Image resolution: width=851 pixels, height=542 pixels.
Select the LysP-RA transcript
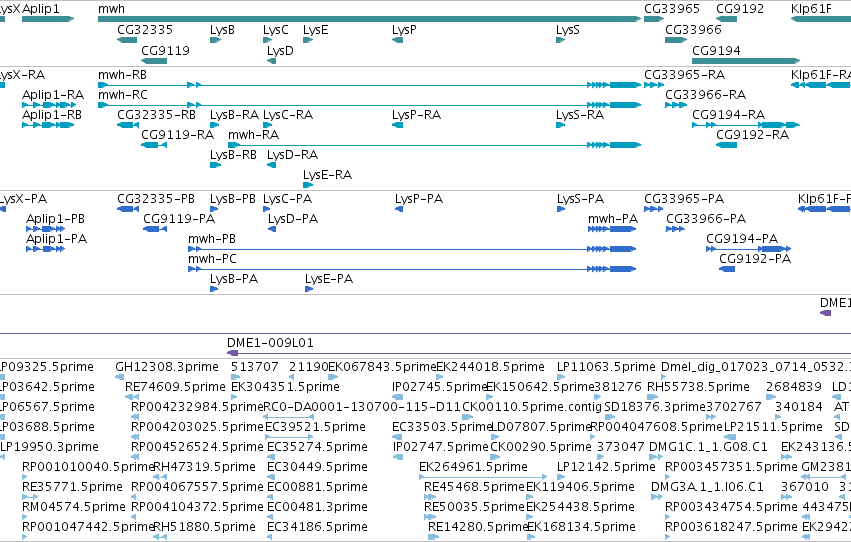[397, 125]
